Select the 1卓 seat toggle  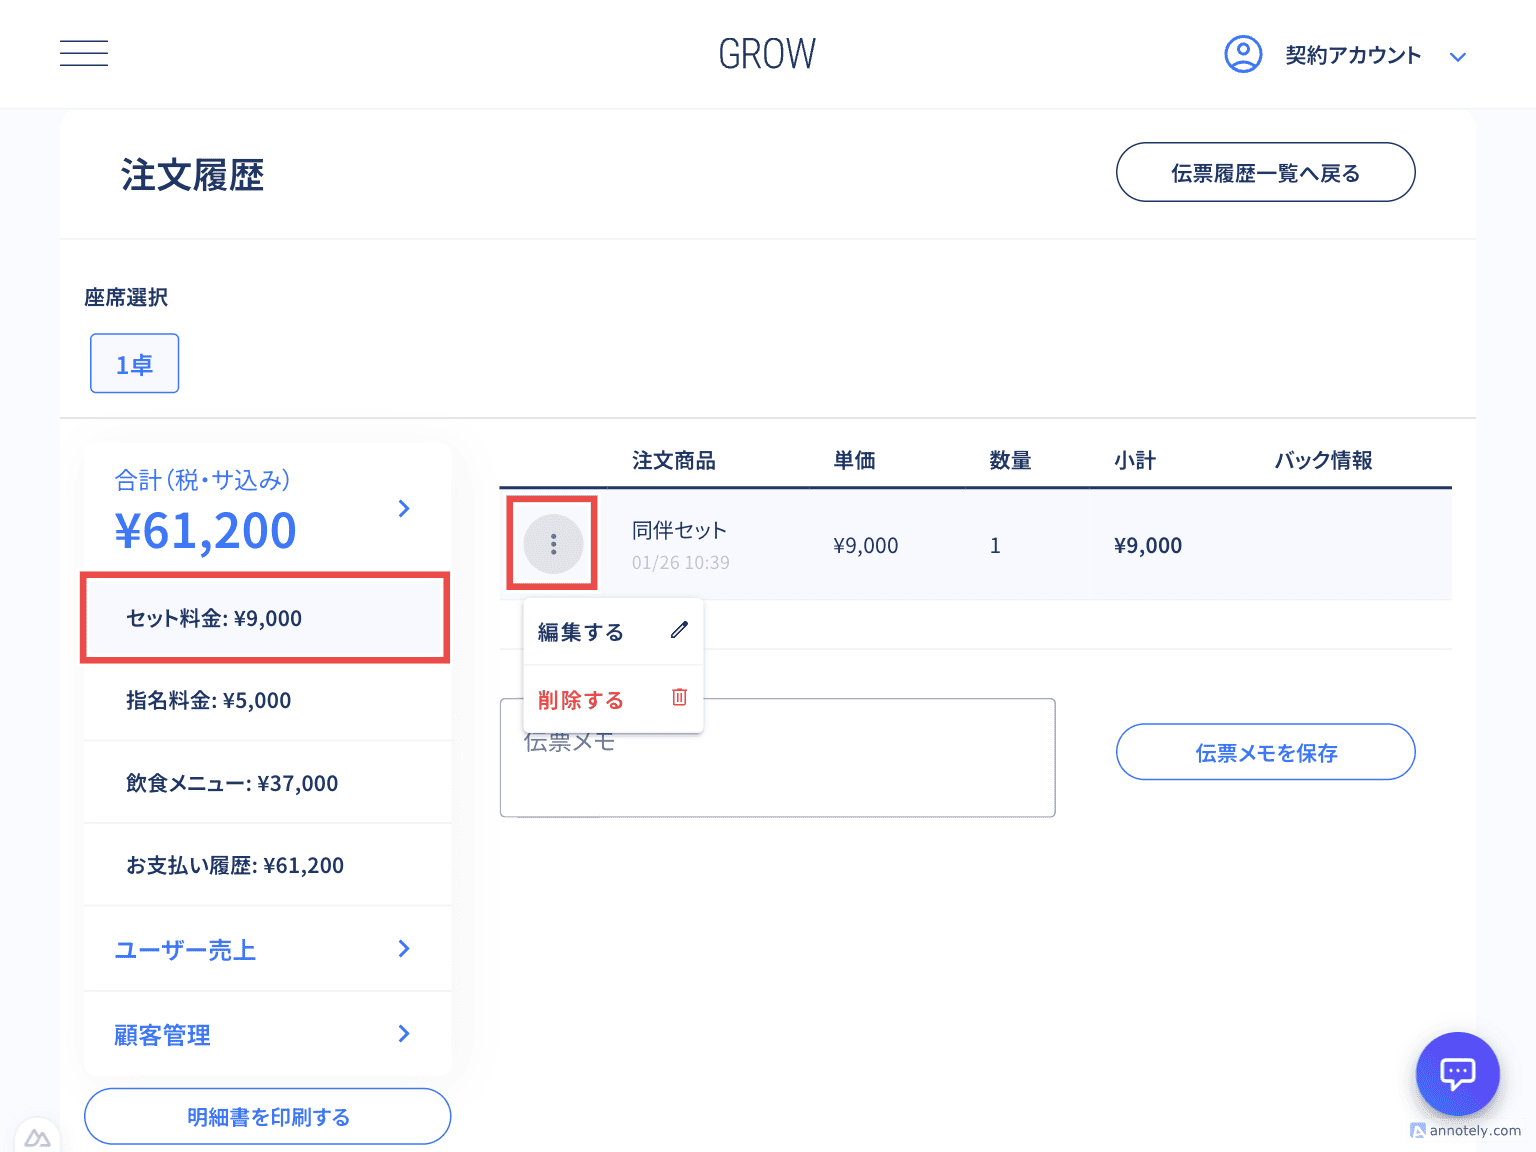click(x=134, y=363)
